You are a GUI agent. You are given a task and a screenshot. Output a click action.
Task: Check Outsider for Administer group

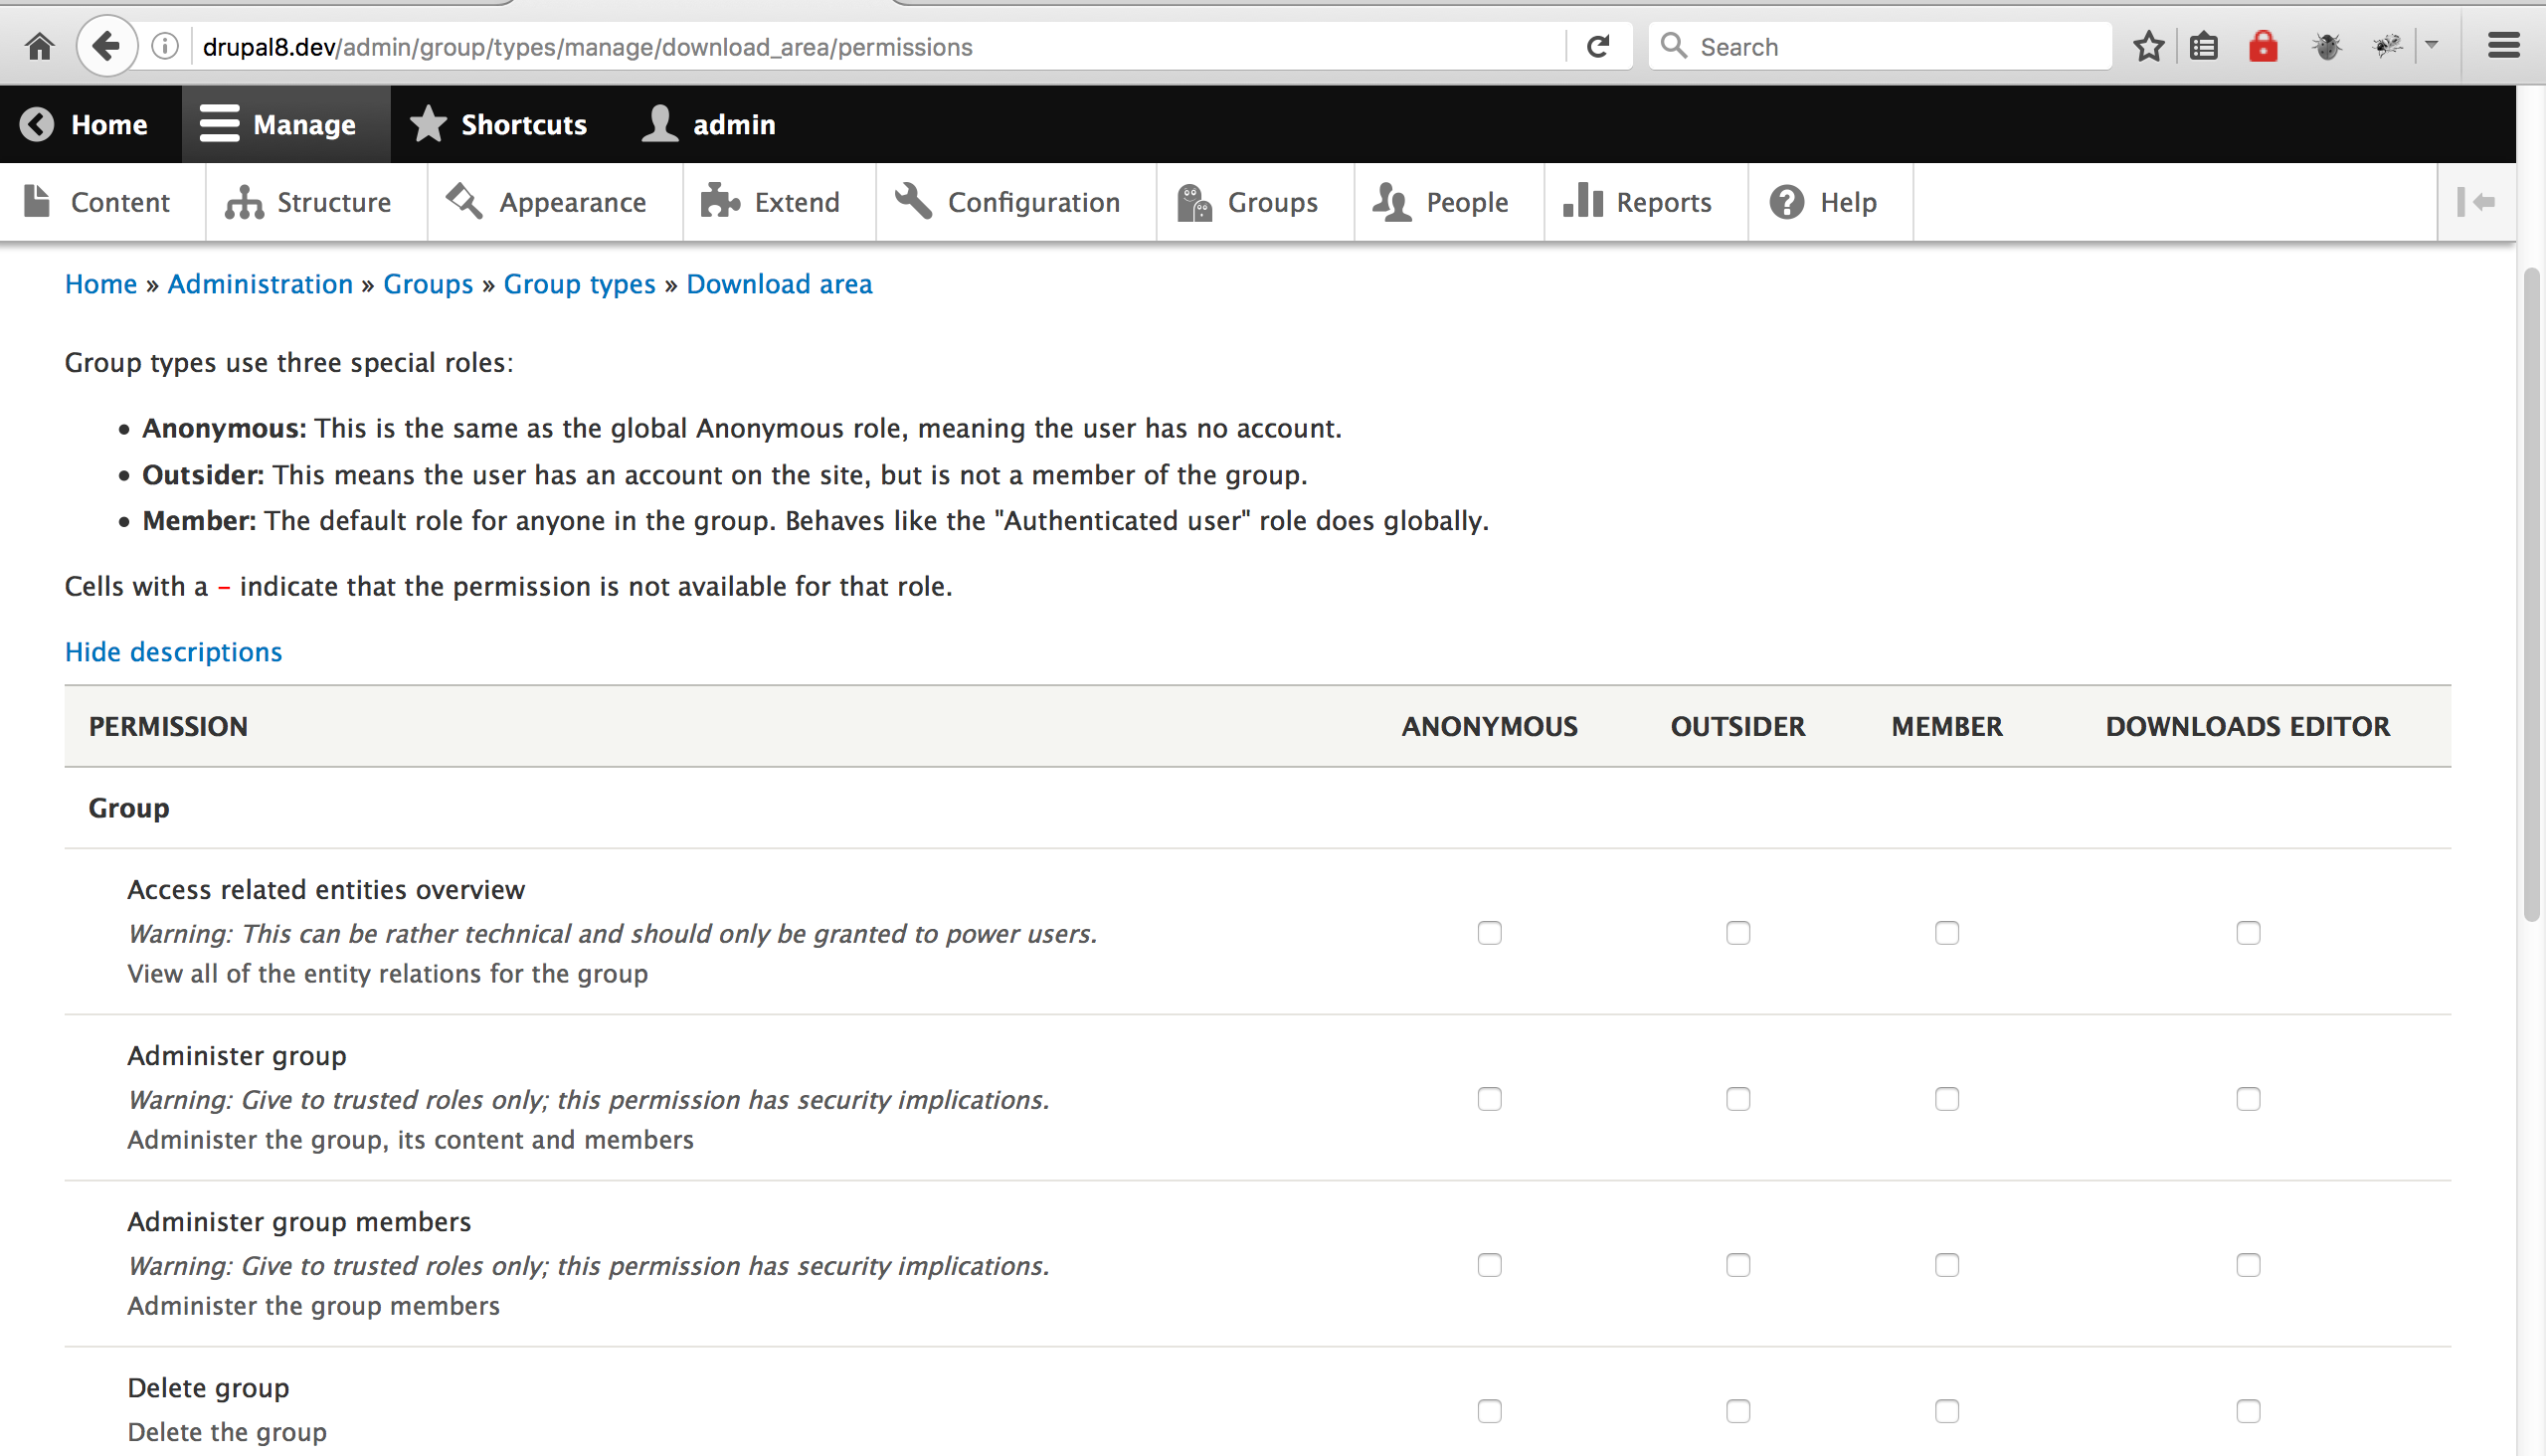pyautogui.click(x=1738, y=1099)
